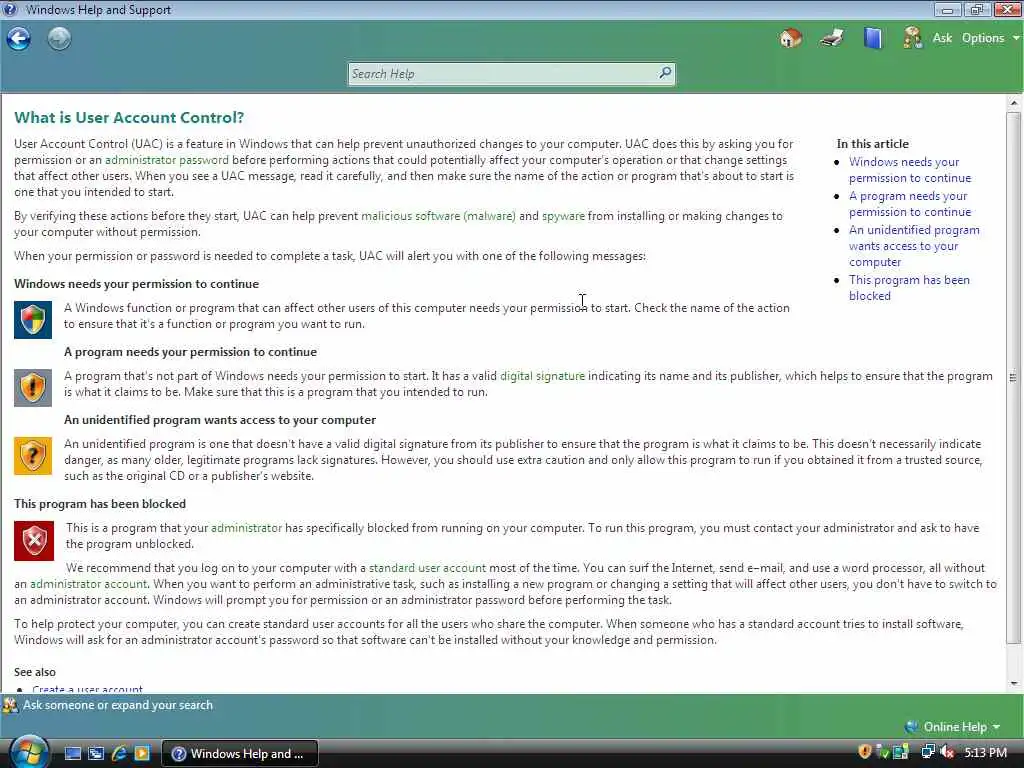Jump to A program needs your permission
This screenshot has width=1024, height=768.
click(x=910, y=204)
